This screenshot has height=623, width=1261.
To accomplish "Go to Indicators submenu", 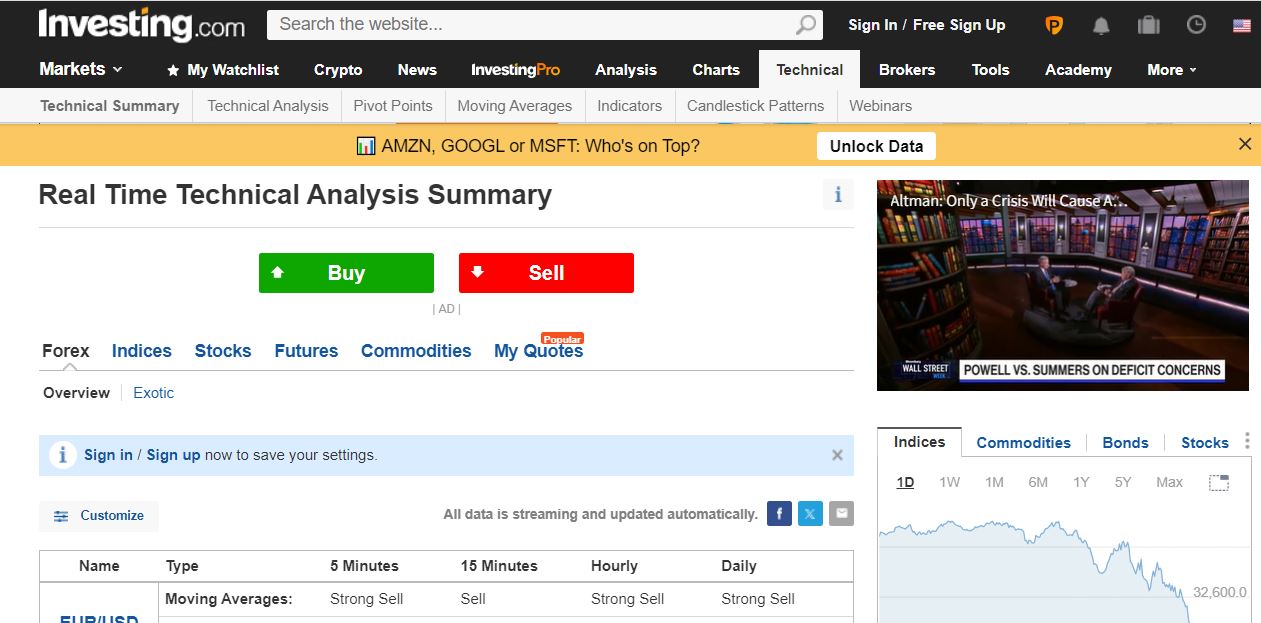I will (x=630, y=106).
